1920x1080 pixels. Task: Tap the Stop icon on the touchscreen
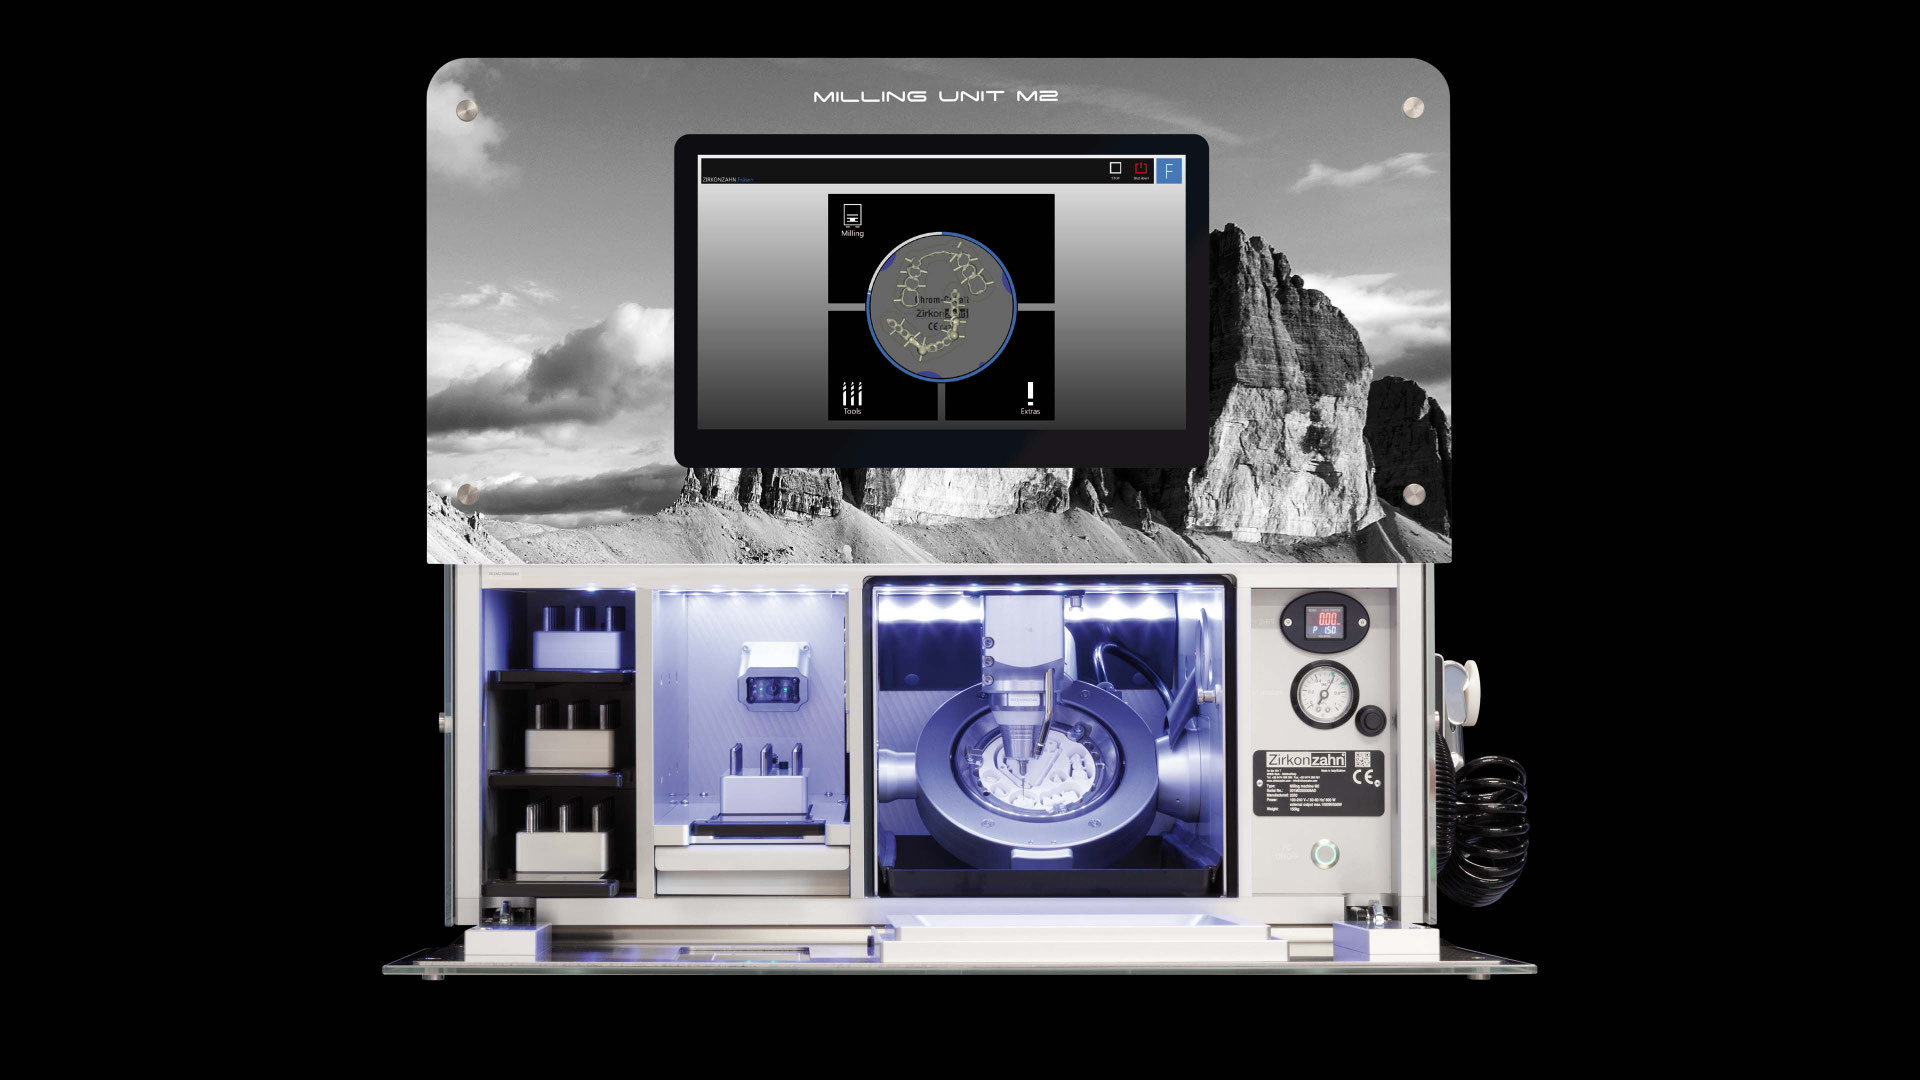[1115, 171]
